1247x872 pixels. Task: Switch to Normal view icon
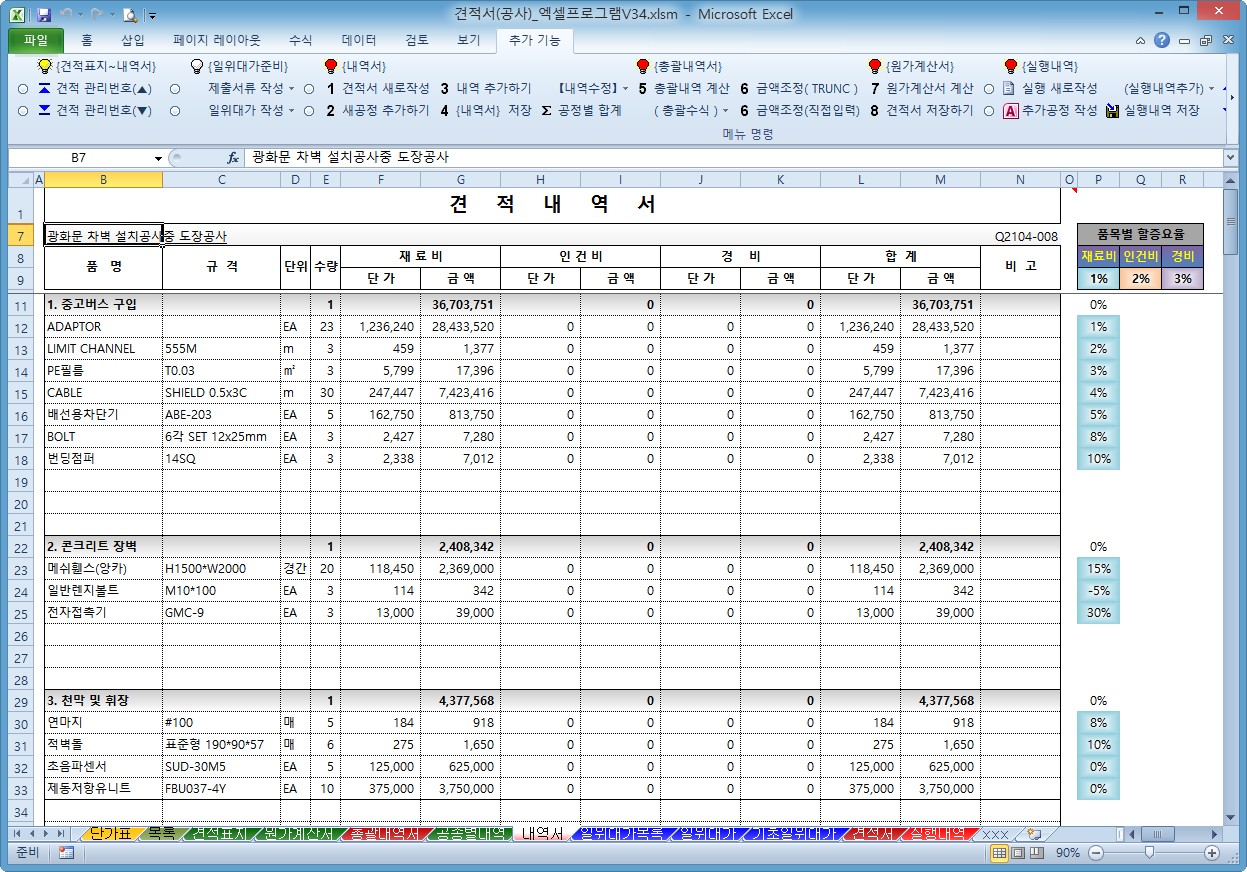tap(999, 853)
